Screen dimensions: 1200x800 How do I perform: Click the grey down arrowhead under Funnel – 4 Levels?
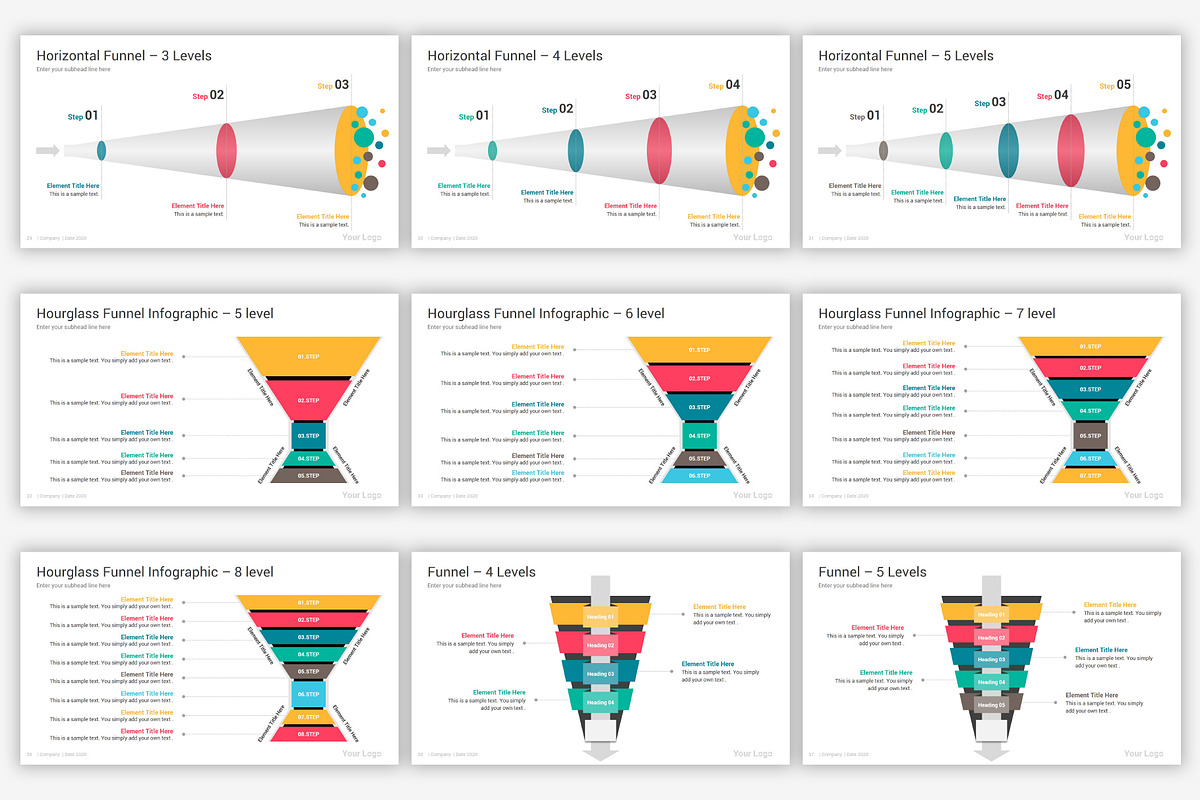pos(601,754)
